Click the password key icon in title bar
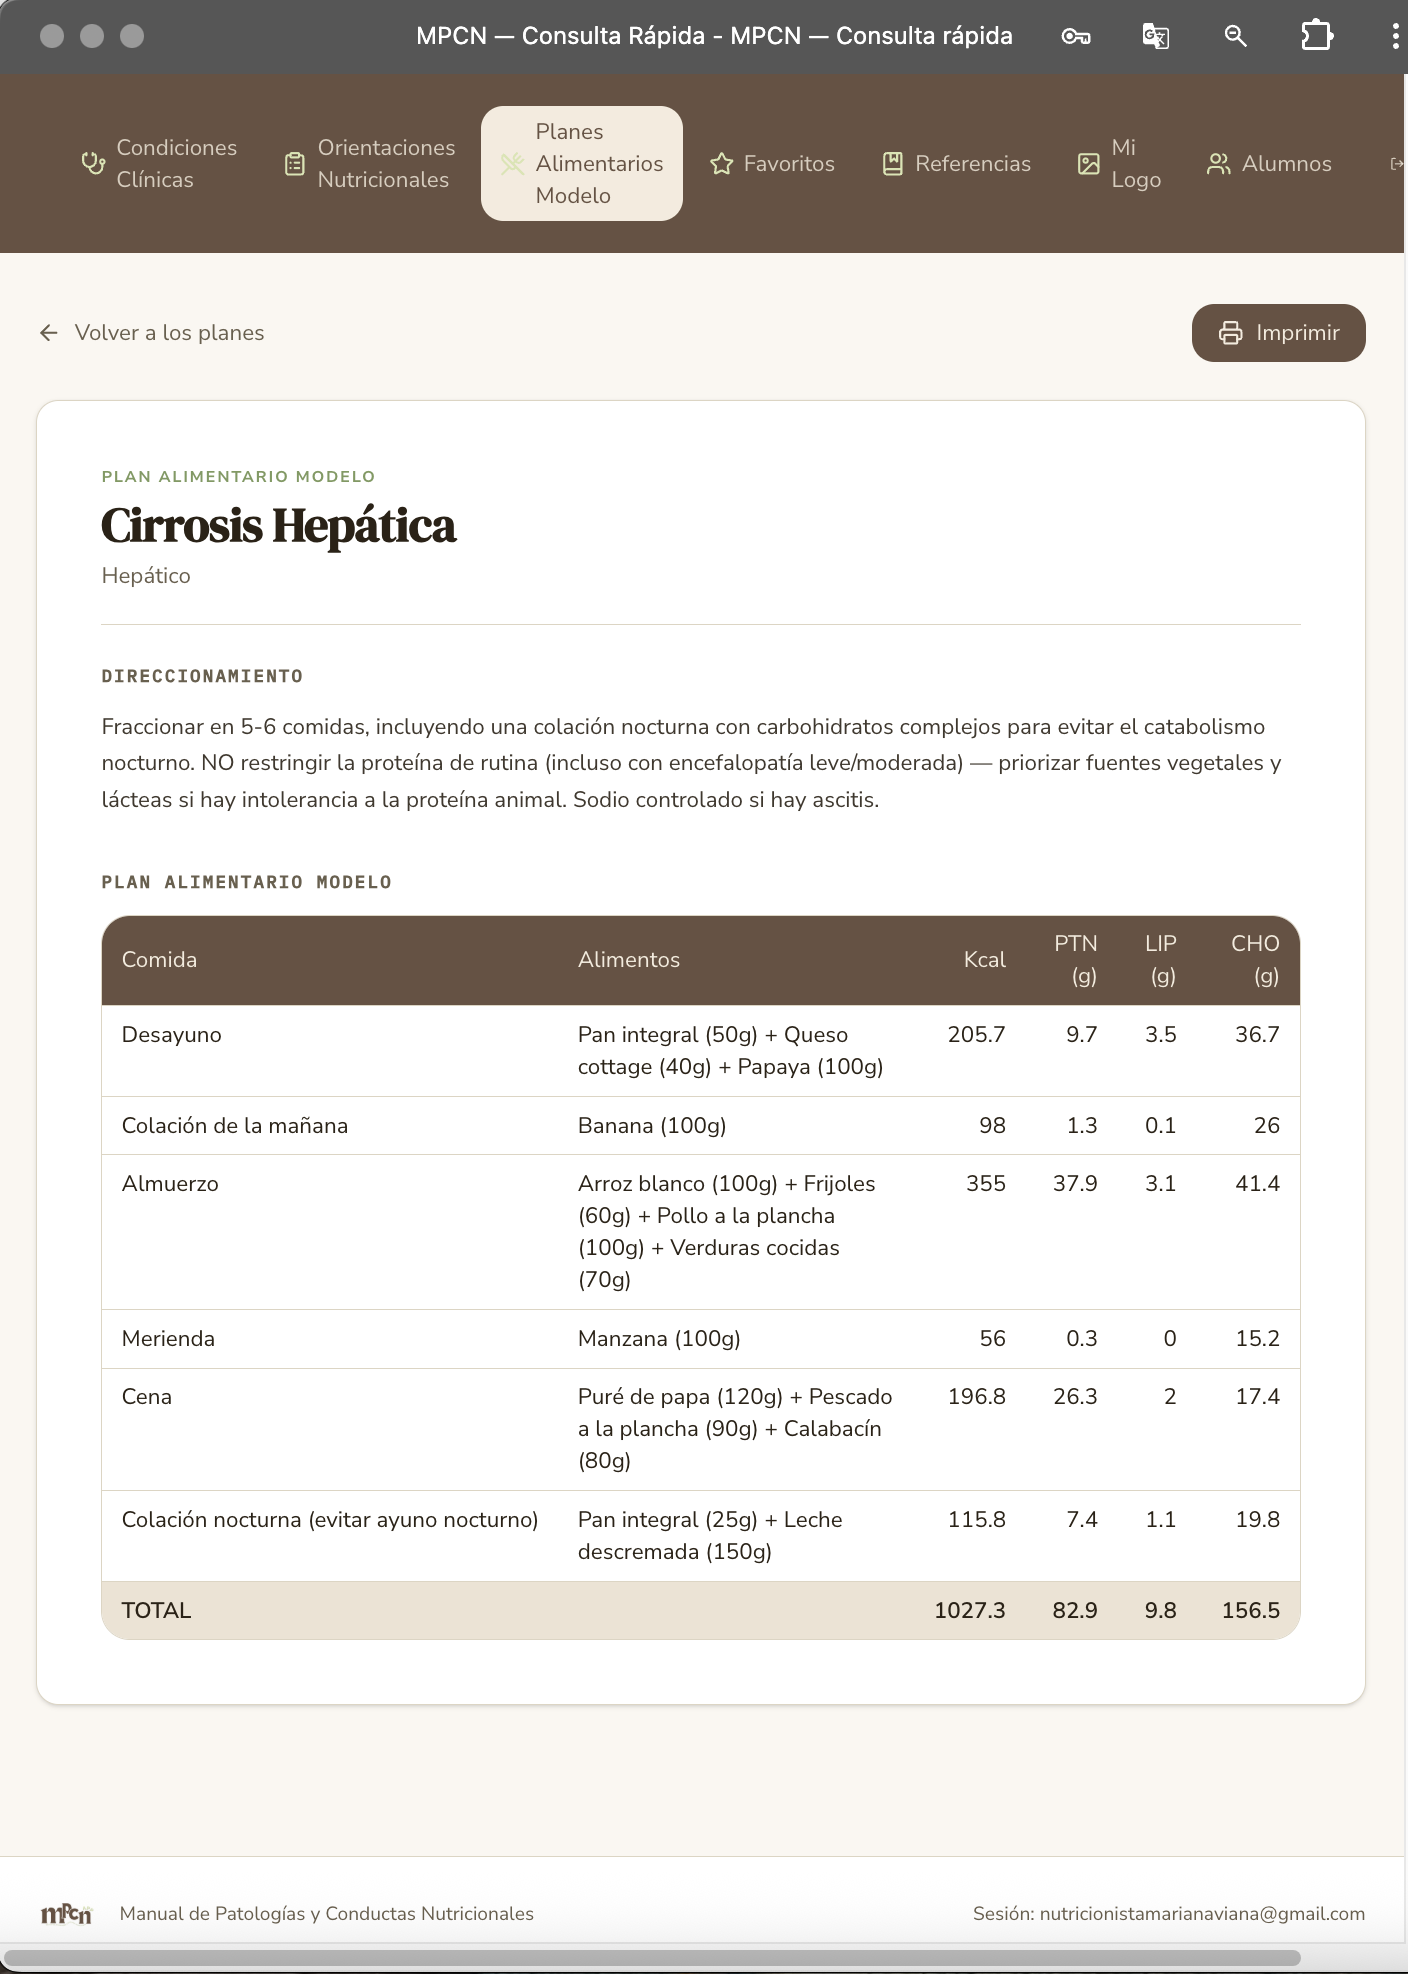This screenshot has height=1974, width=1408. [x=1076, y=37]
